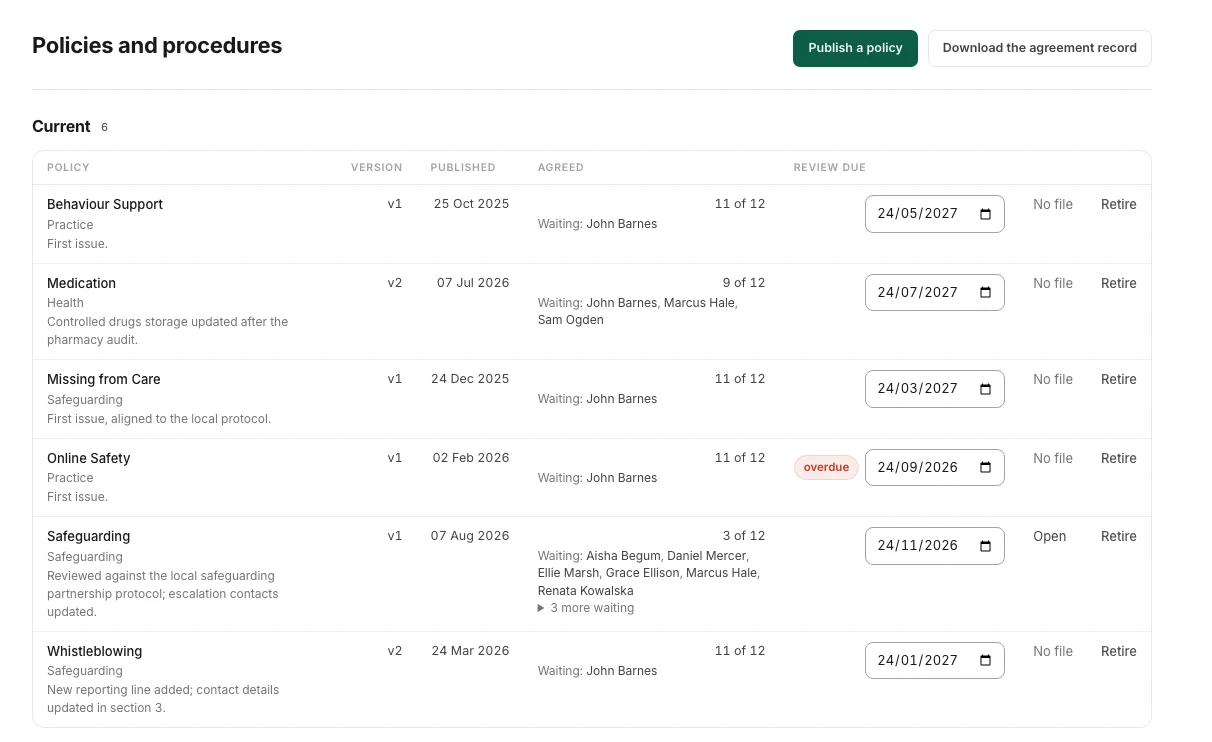The width and height of the screenshot is (1212, 742).
Task: Click the overdue badge on Online Safety
Action: 826,468
